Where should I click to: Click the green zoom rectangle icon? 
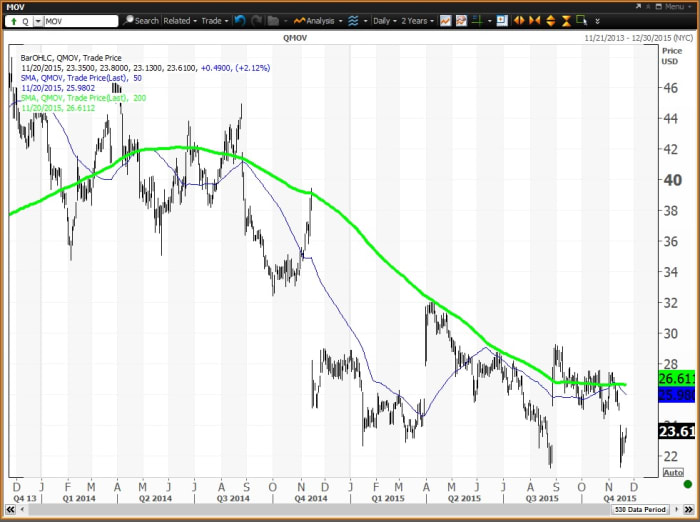pos(580,20)
